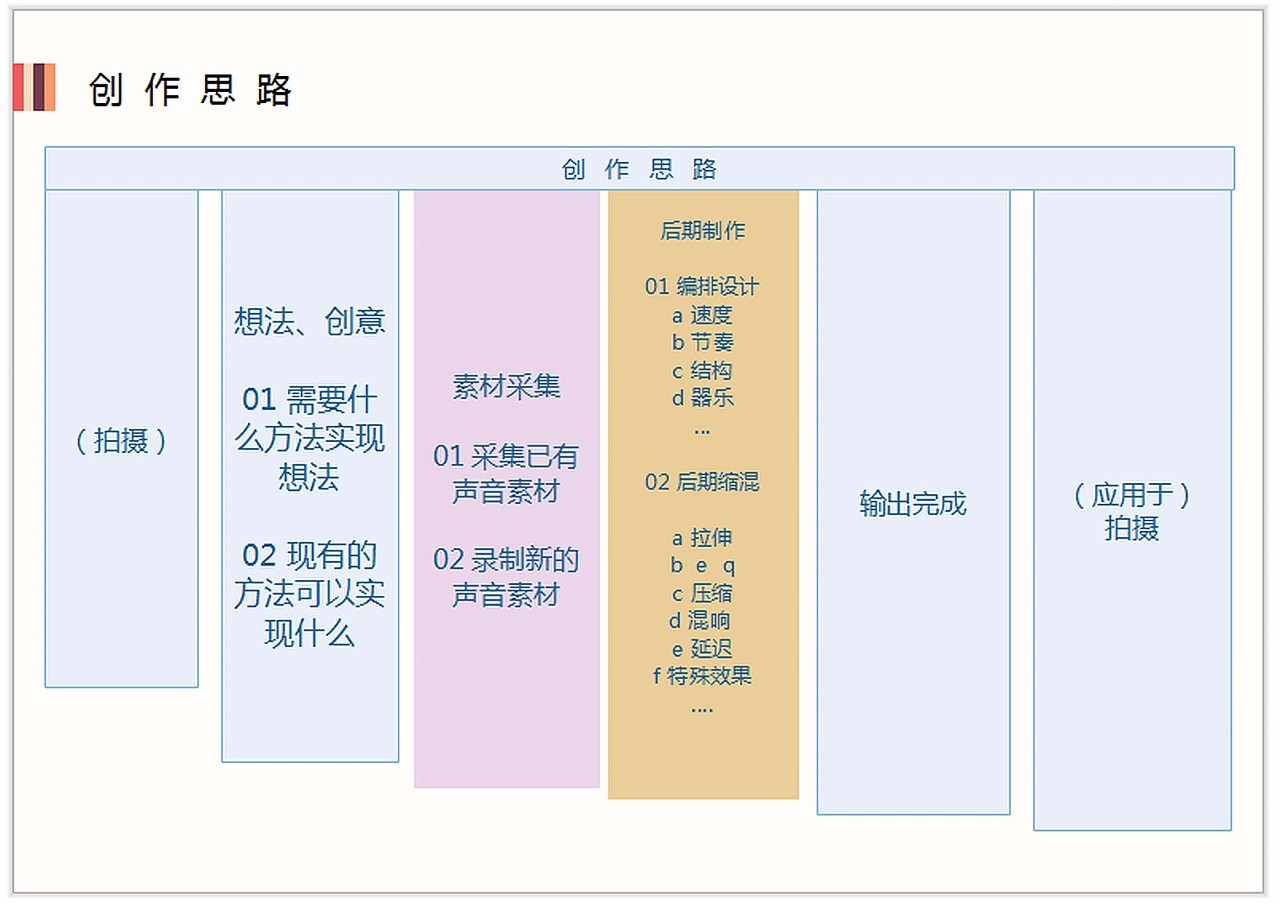Click 02 录制新的声音素材 text

(x=506, y=577)
